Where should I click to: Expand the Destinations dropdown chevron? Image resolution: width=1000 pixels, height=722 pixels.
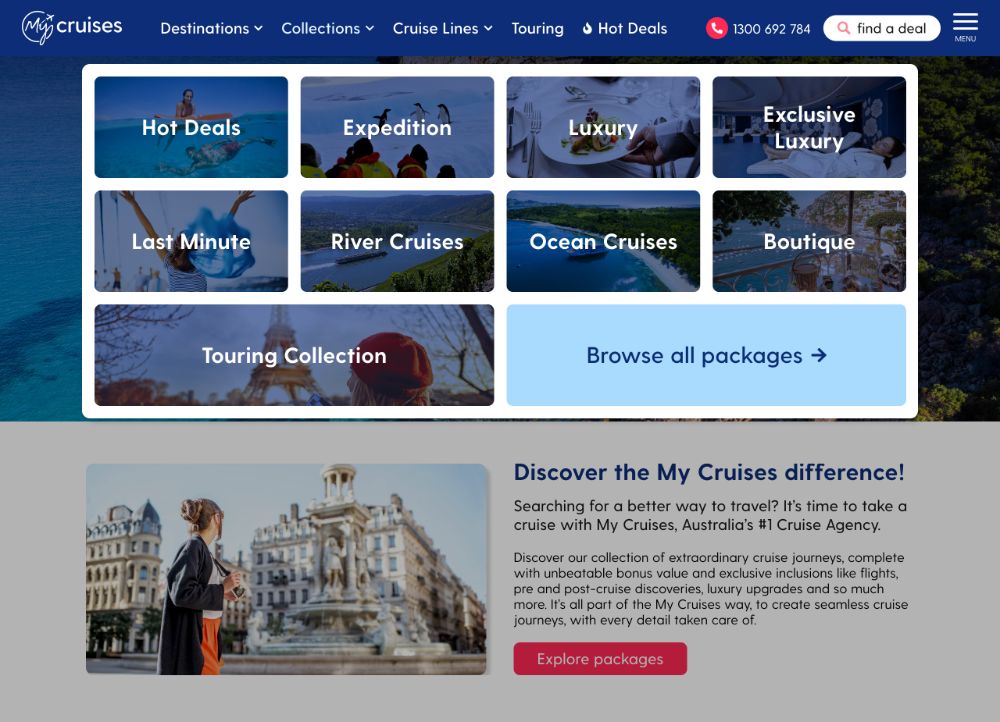coord(258,28)
